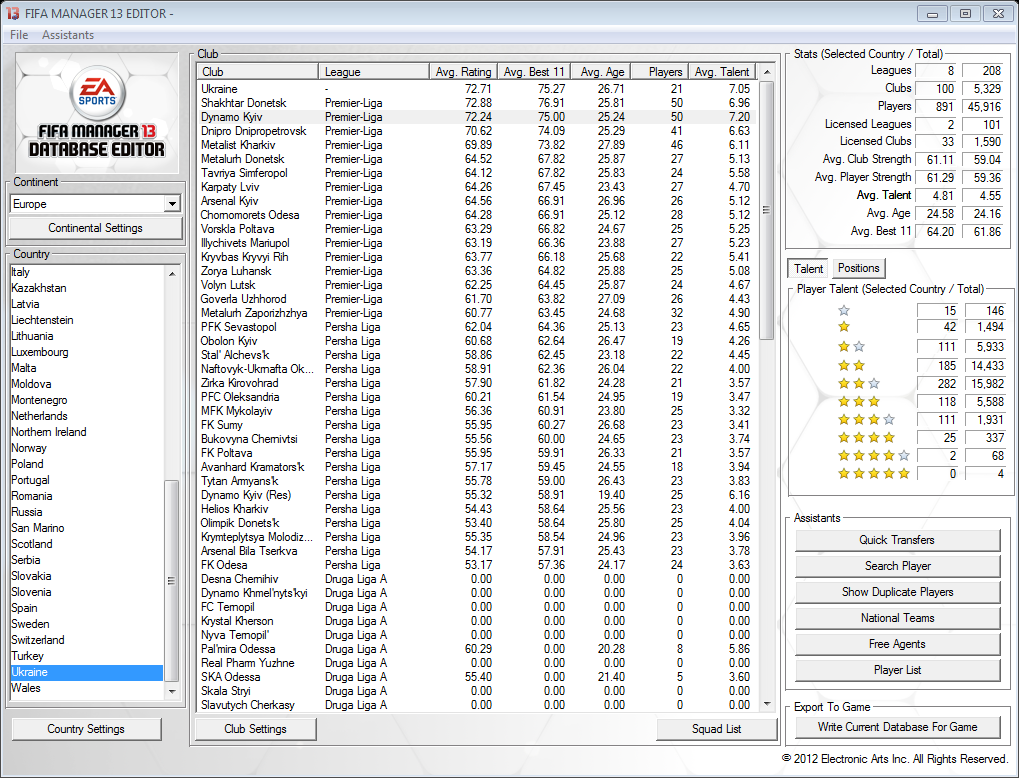Select the Ukraine national team row
1019x778 pixels.
click(478, 89)
